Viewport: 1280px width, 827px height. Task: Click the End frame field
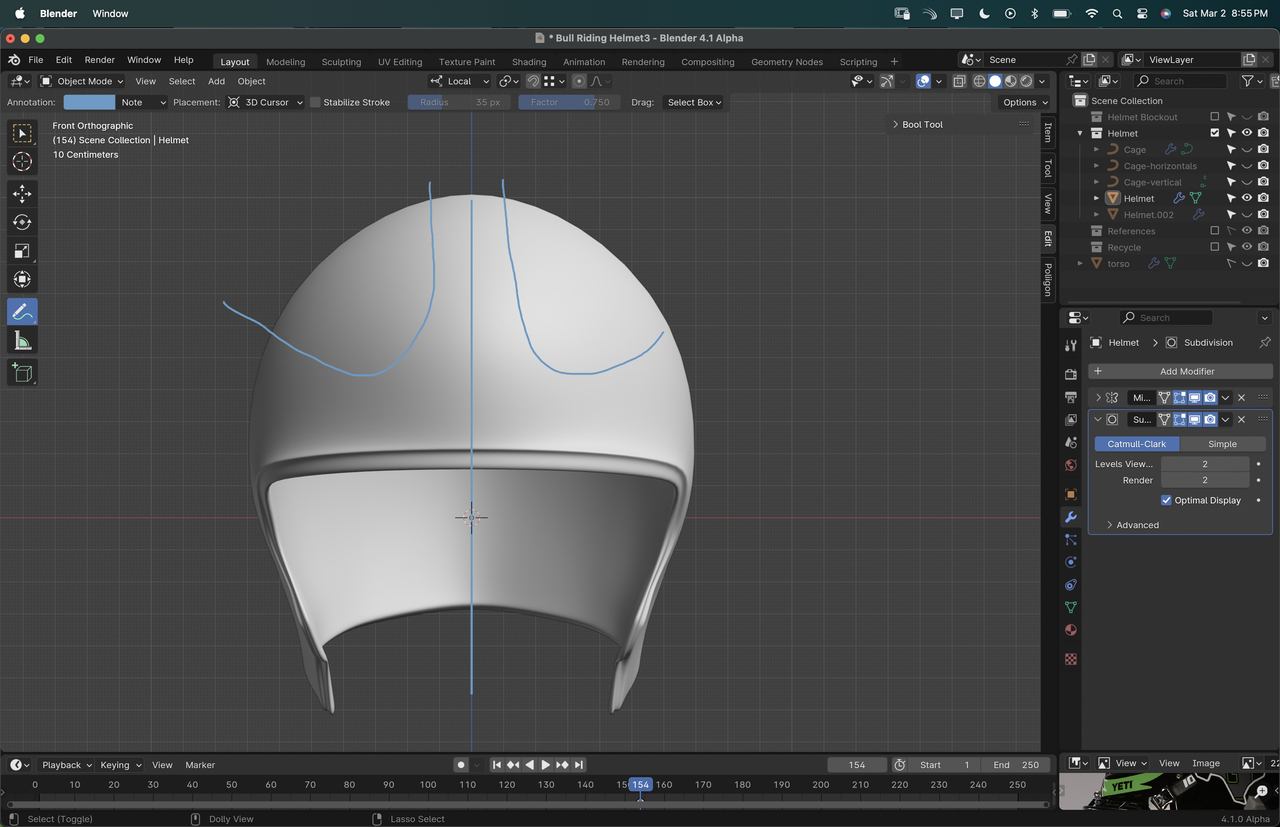coord(1016,765)
